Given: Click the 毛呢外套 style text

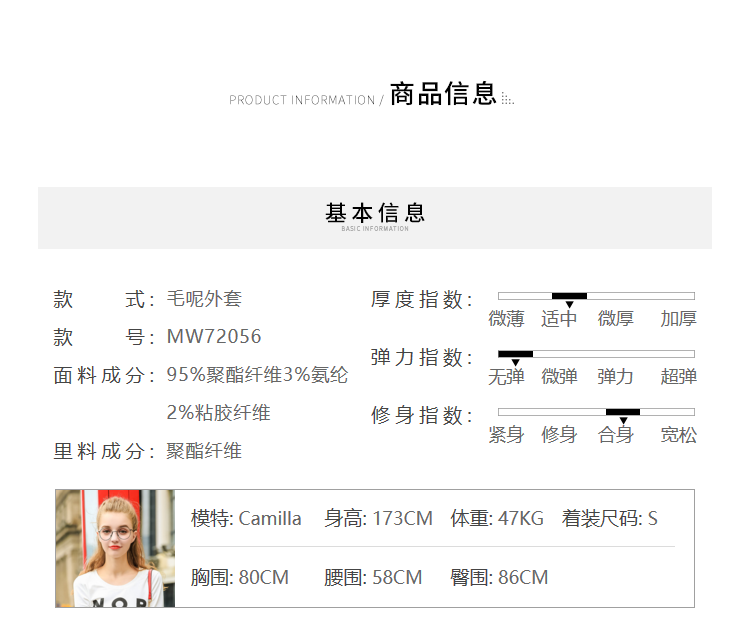Looking at the screenshot, I should tap(204, 299).
